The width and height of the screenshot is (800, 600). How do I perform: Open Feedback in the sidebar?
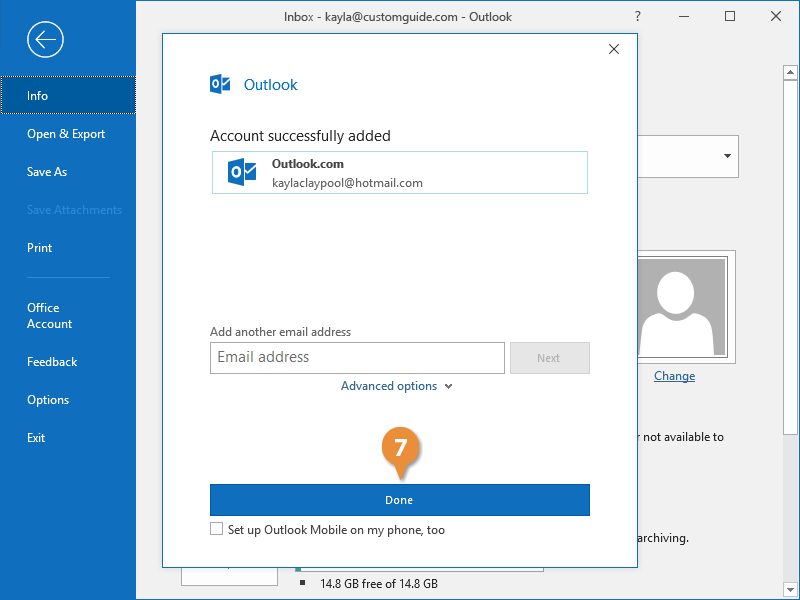(52, 362)
